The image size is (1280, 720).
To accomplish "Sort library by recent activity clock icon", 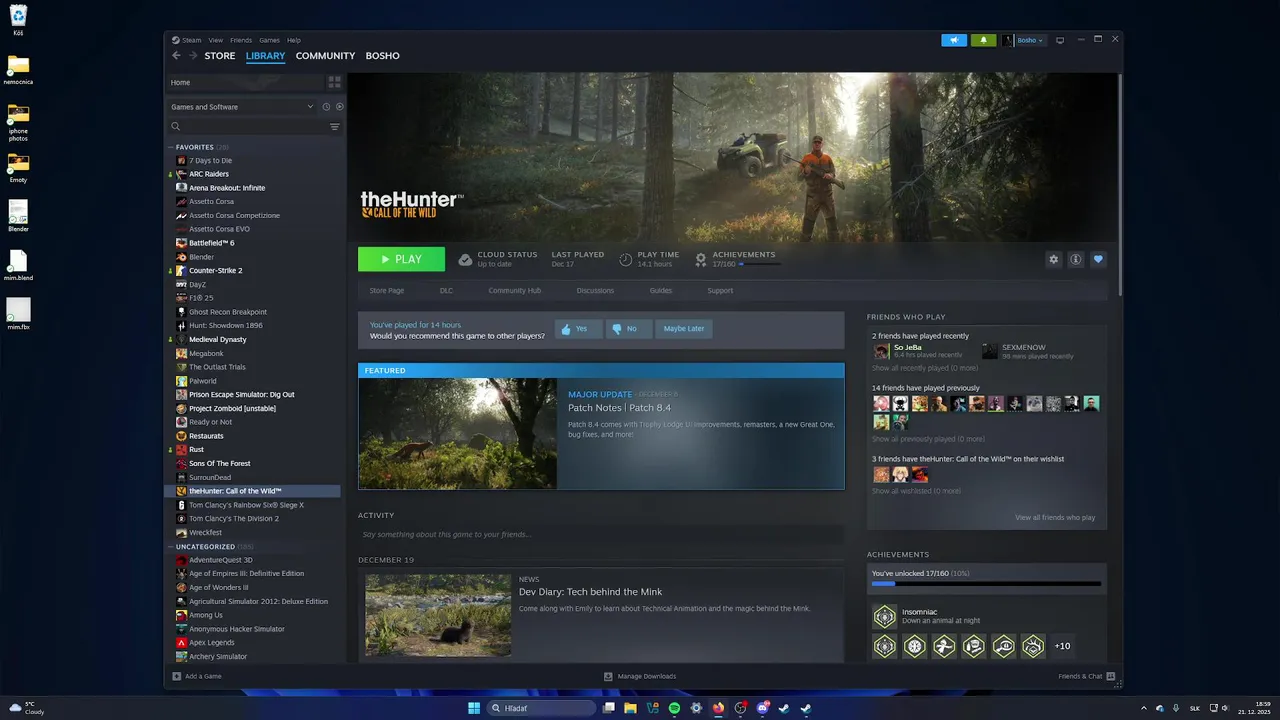I will 326,107.
